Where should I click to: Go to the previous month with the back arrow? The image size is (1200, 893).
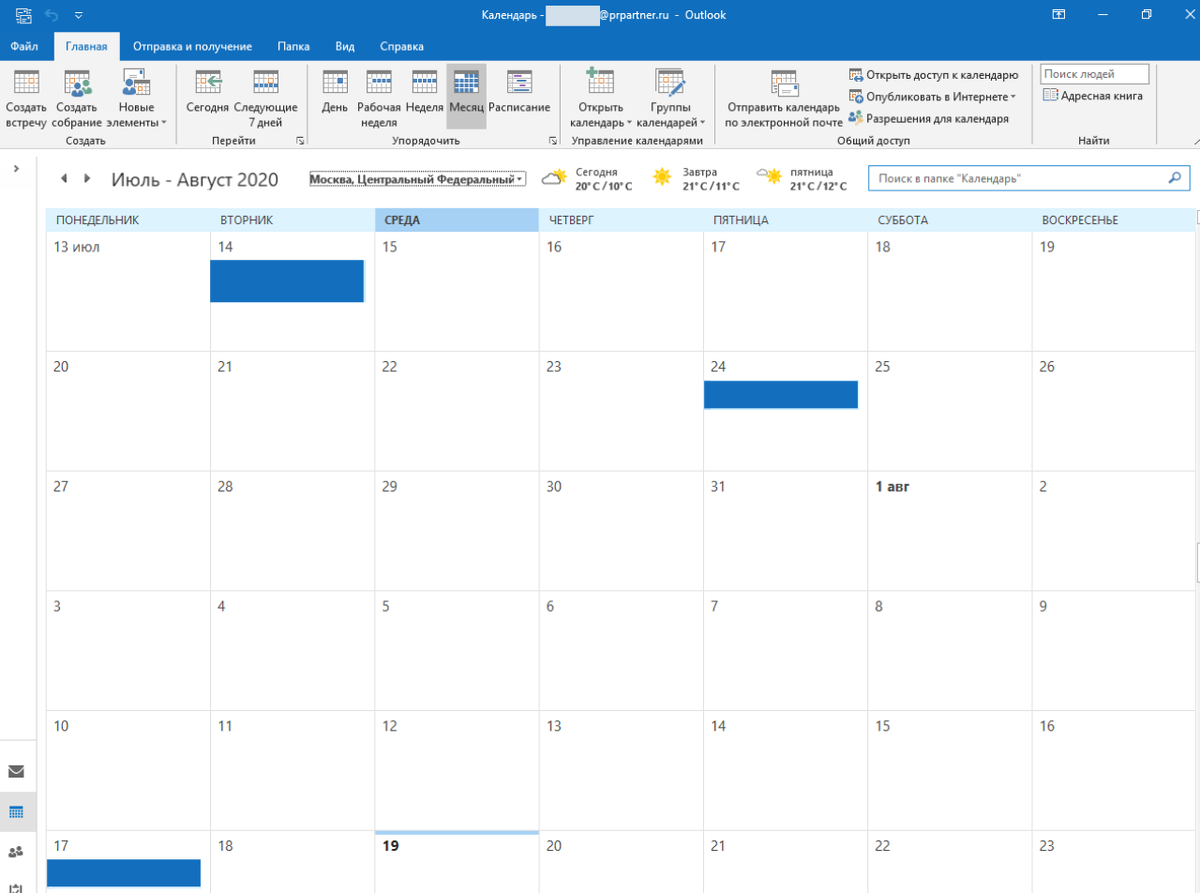(64, 178)
